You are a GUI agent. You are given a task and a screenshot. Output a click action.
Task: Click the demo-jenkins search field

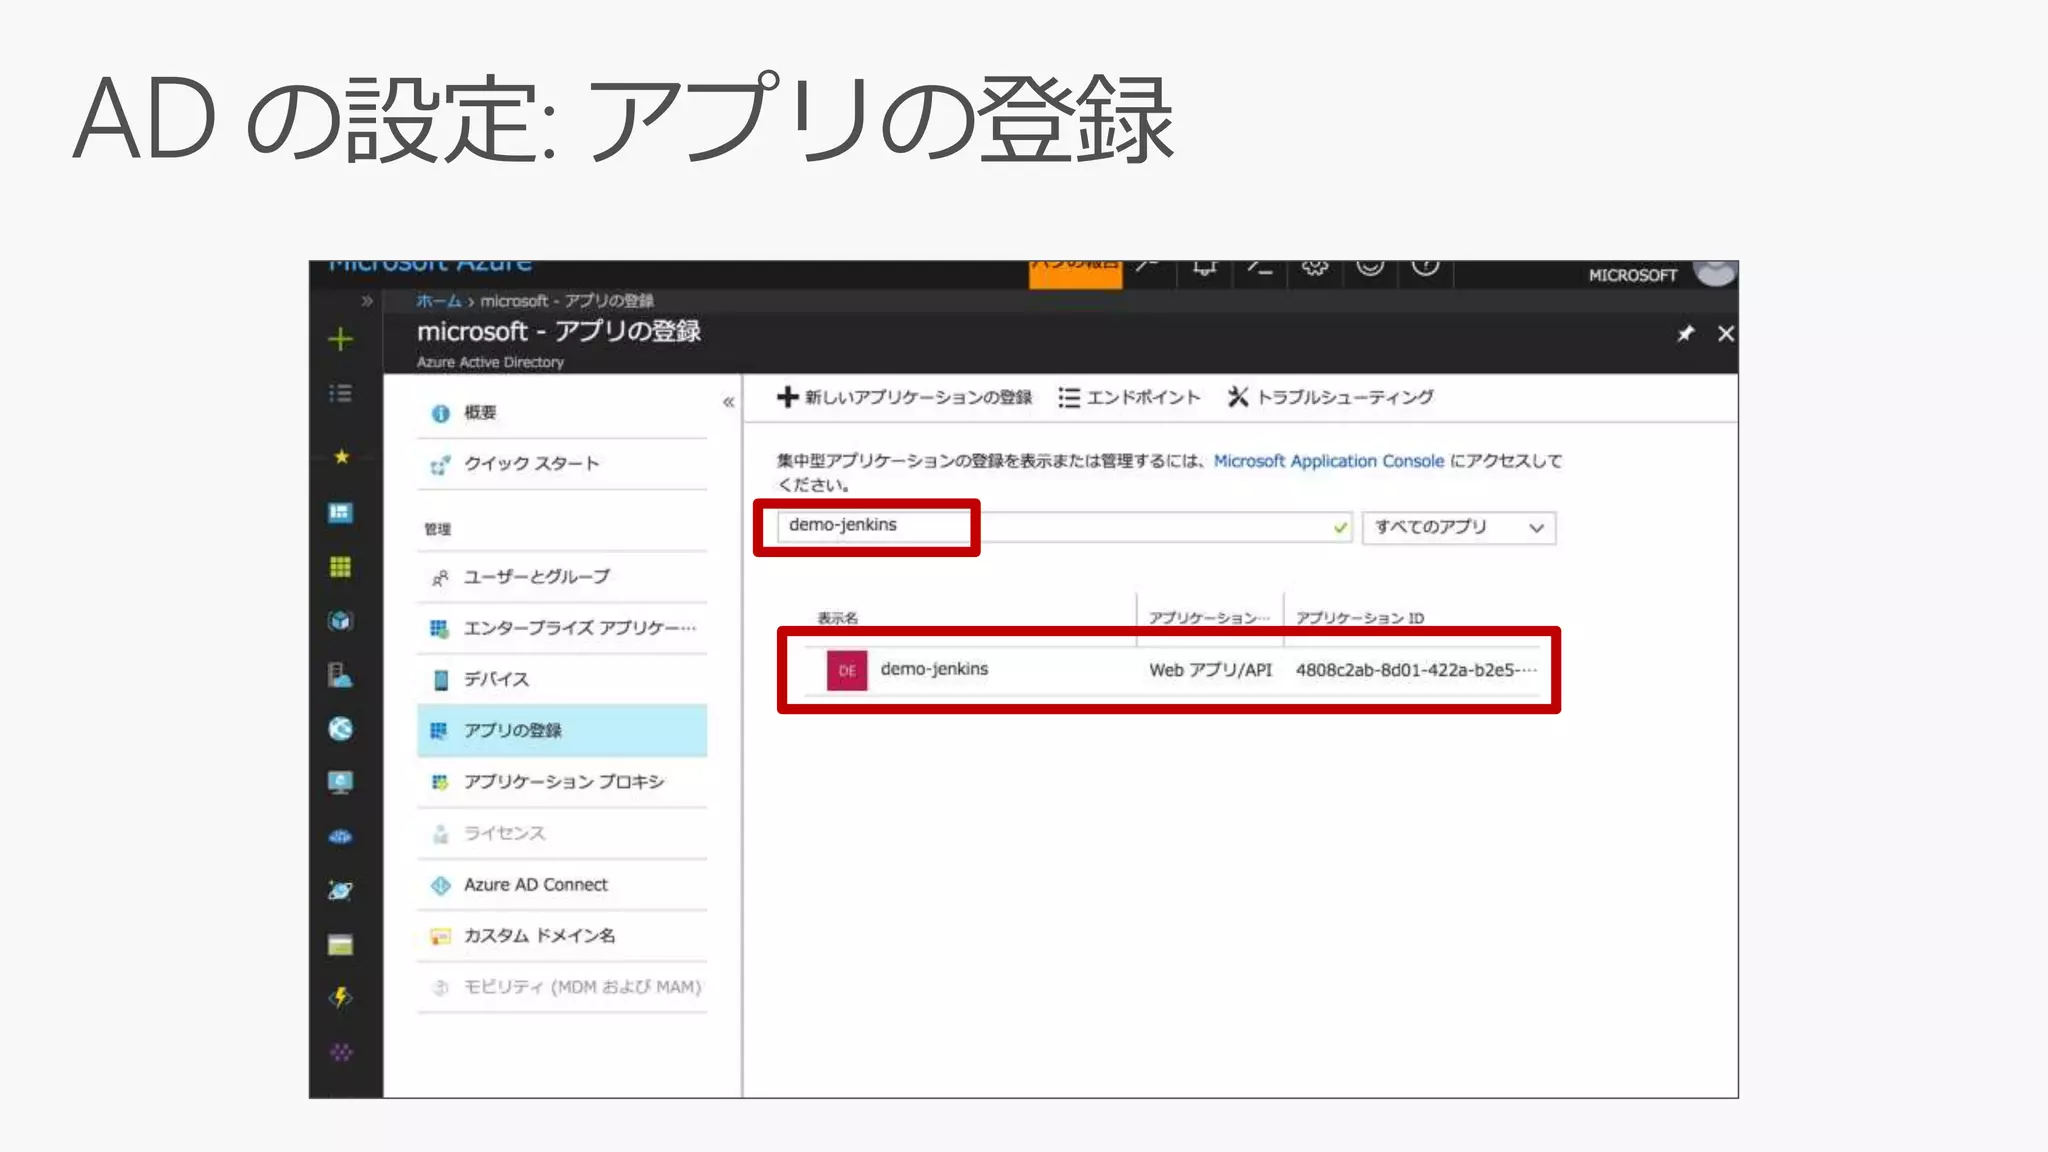1050,526
